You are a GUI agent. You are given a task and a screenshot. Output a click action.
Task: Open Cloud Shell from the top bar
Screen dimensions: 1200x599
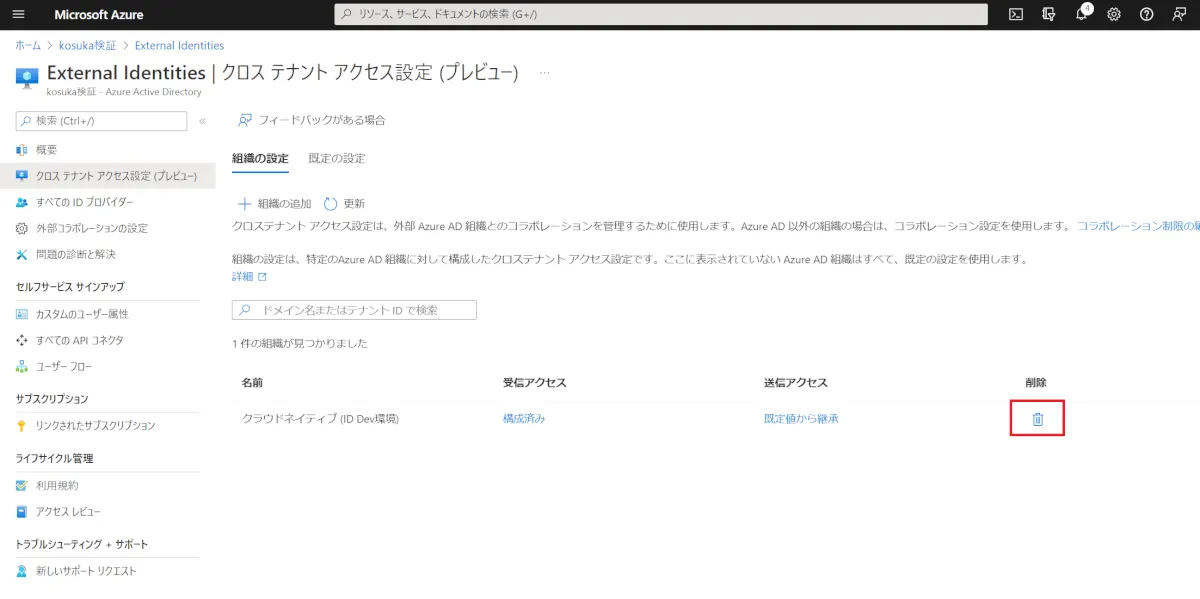coord(1016,15)
